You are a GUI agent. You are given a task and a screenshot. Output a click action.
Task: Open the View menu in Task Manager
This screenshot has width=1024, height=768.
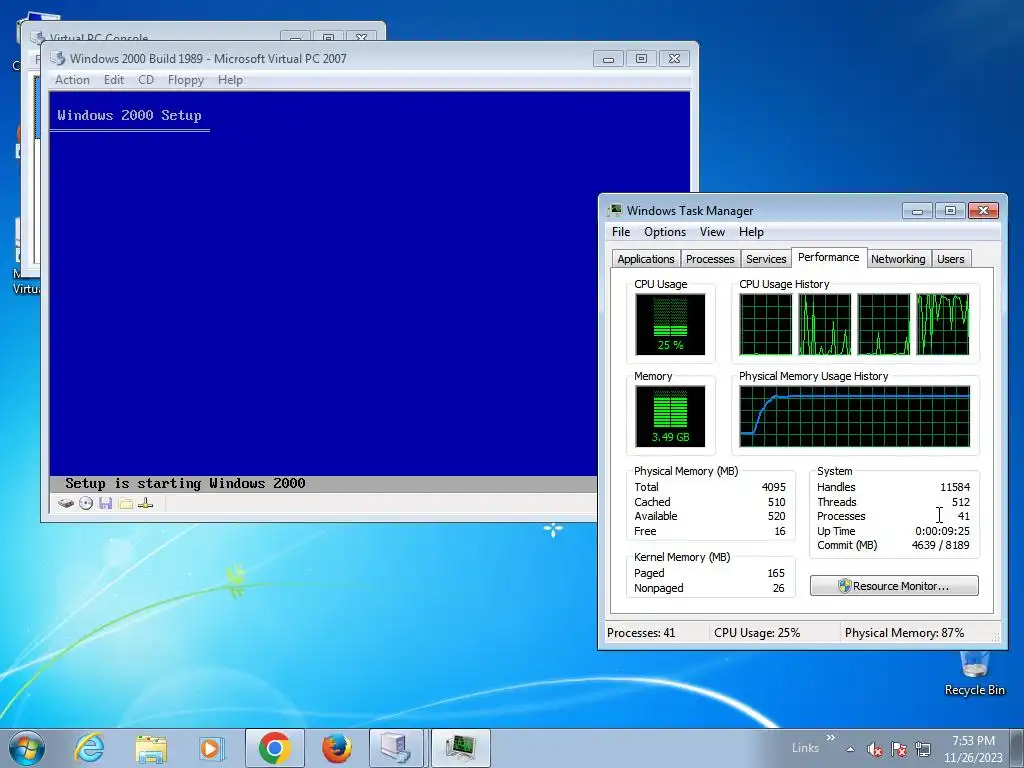pos(712,232)
